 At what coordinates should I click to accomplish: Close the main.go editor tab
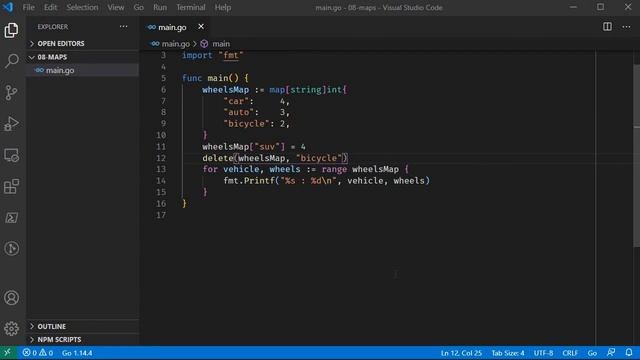[201, 27]
